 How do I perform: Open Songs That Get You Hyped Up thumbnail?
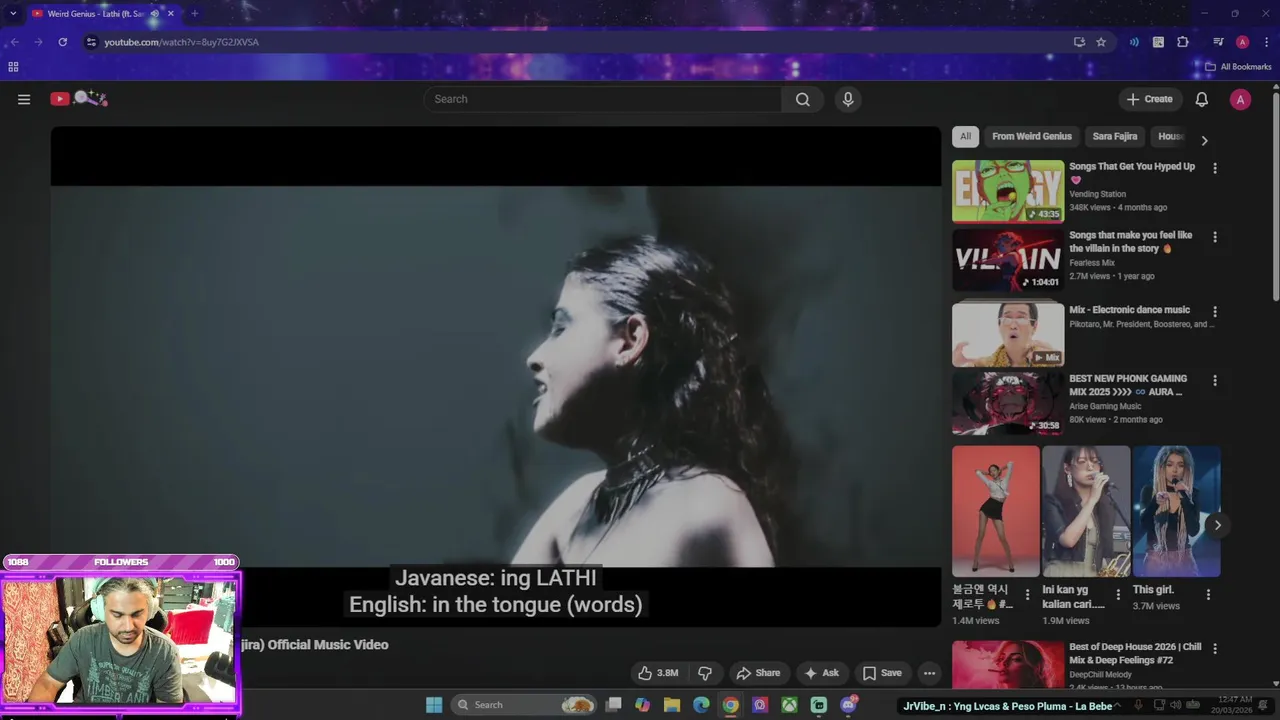[1008, 191]
